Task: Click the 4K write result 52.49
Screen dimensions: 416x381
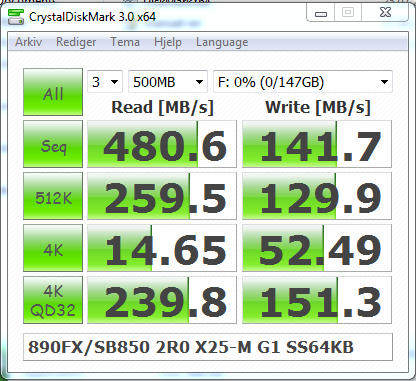Action: click(317, 248)
